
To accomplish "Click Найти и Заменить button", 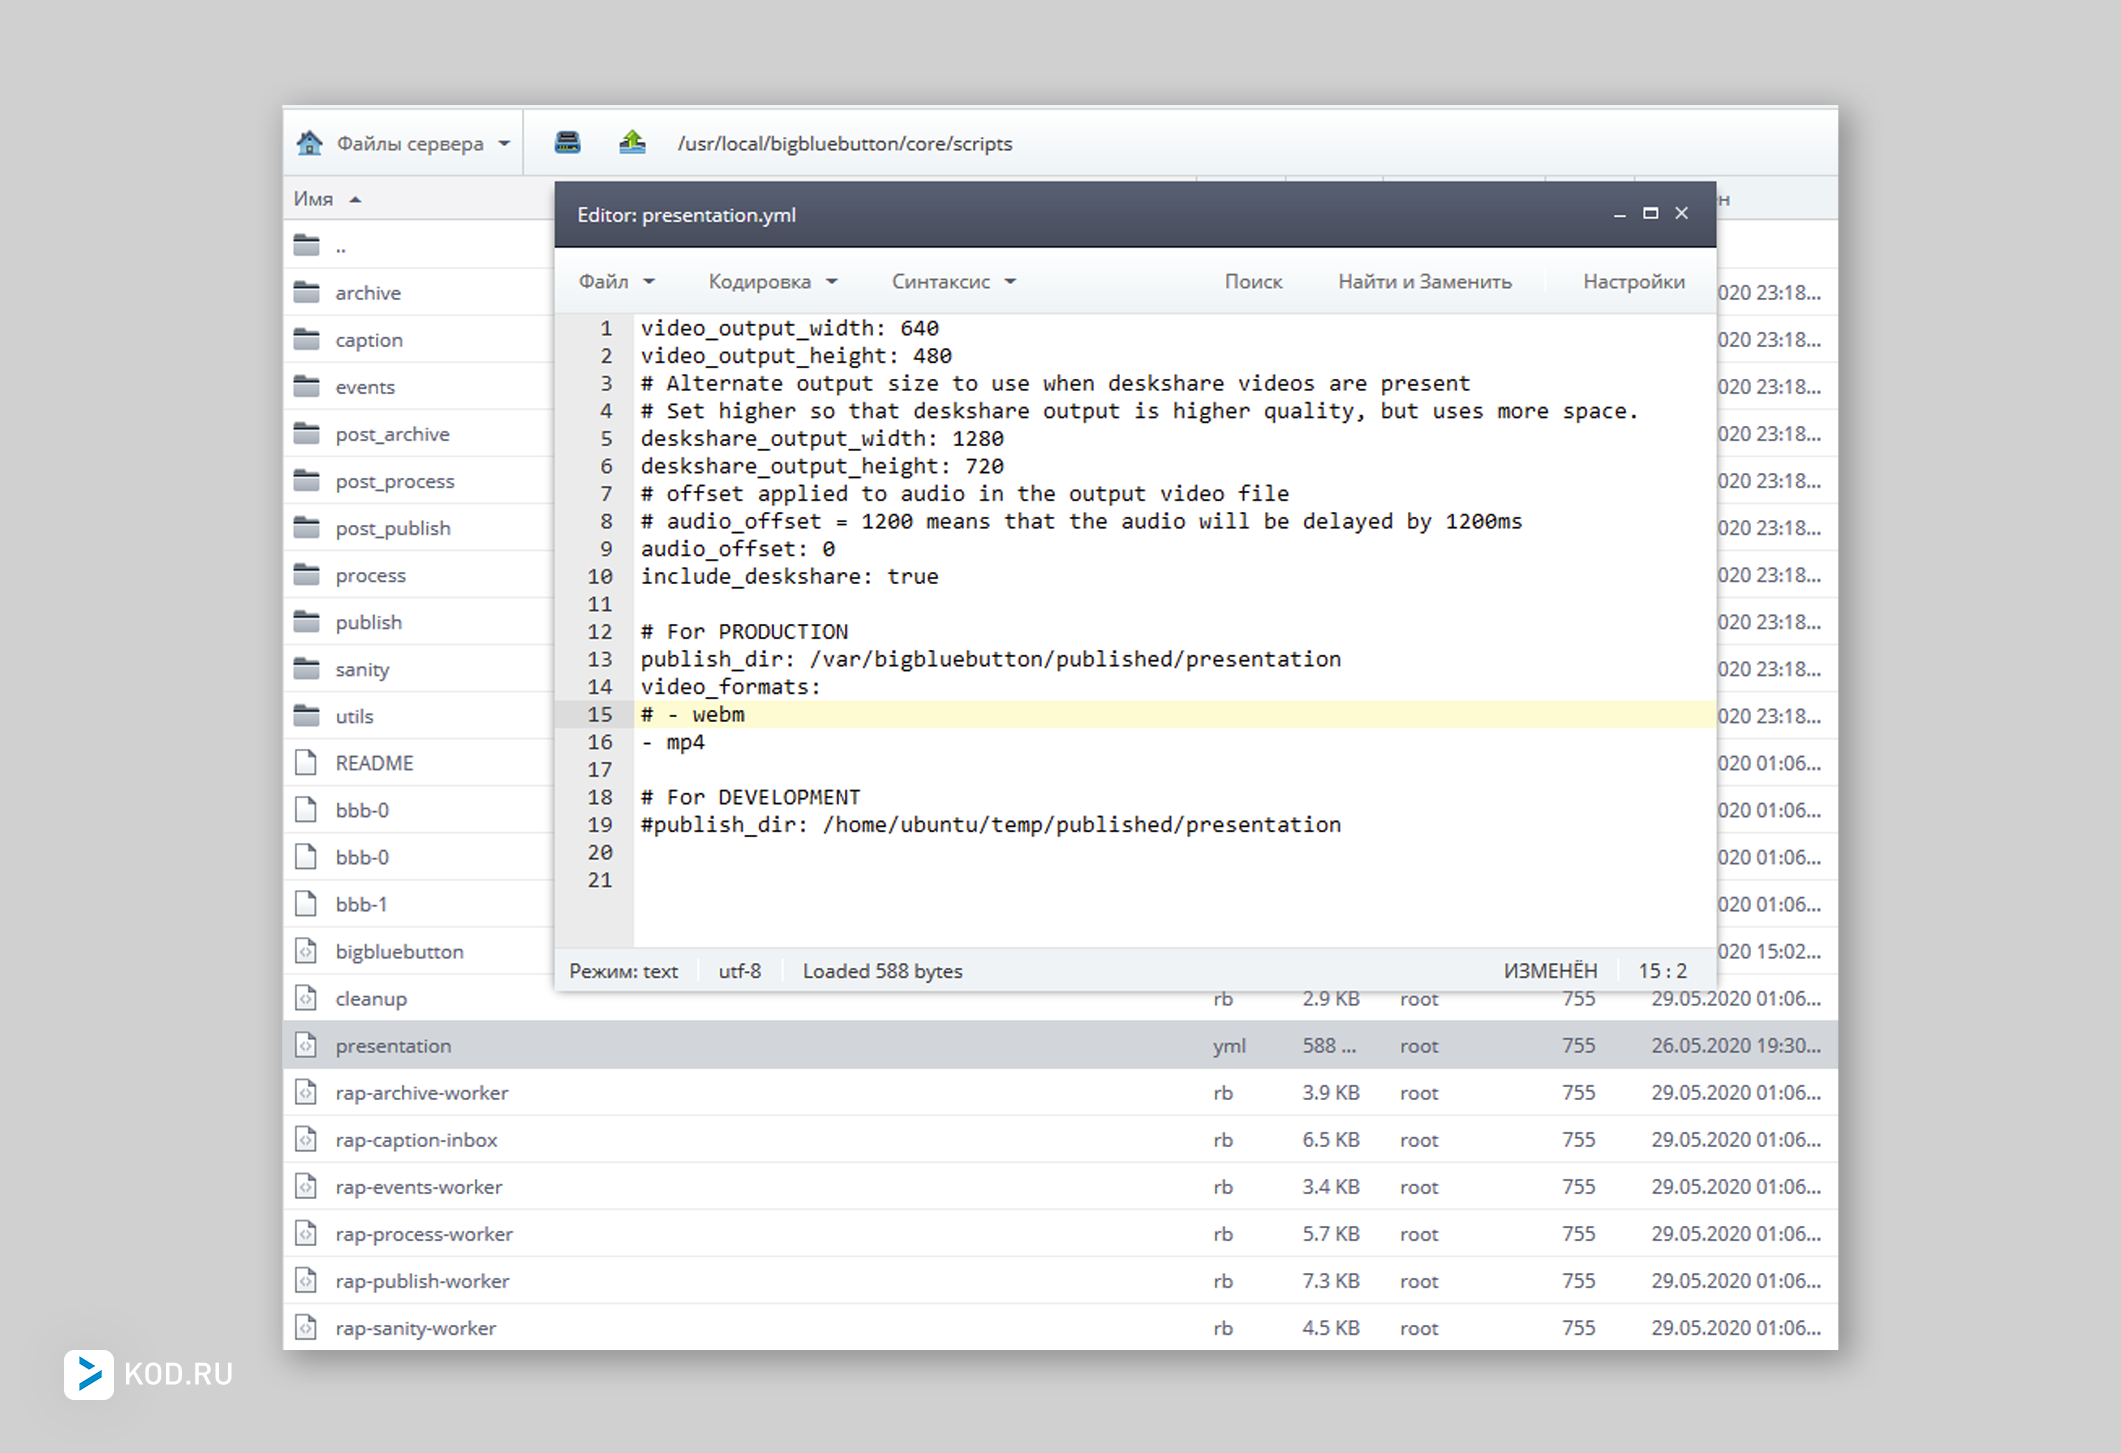I will 1424,282.
